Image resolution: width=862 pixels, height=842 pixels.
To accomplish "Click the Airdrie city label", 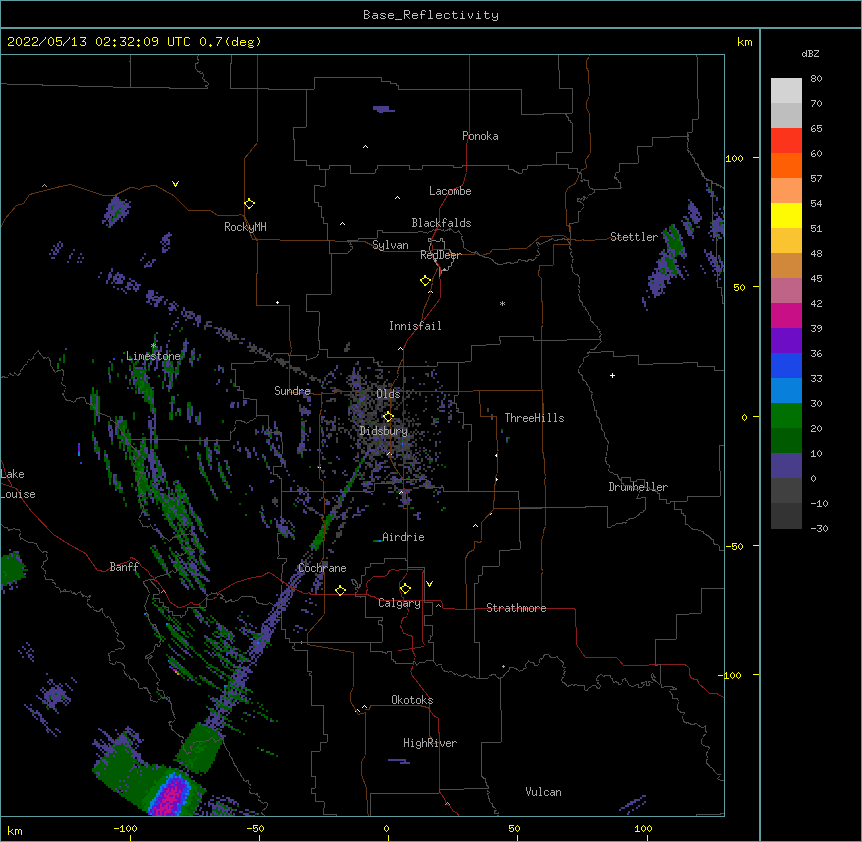I will tap(403, 537).
